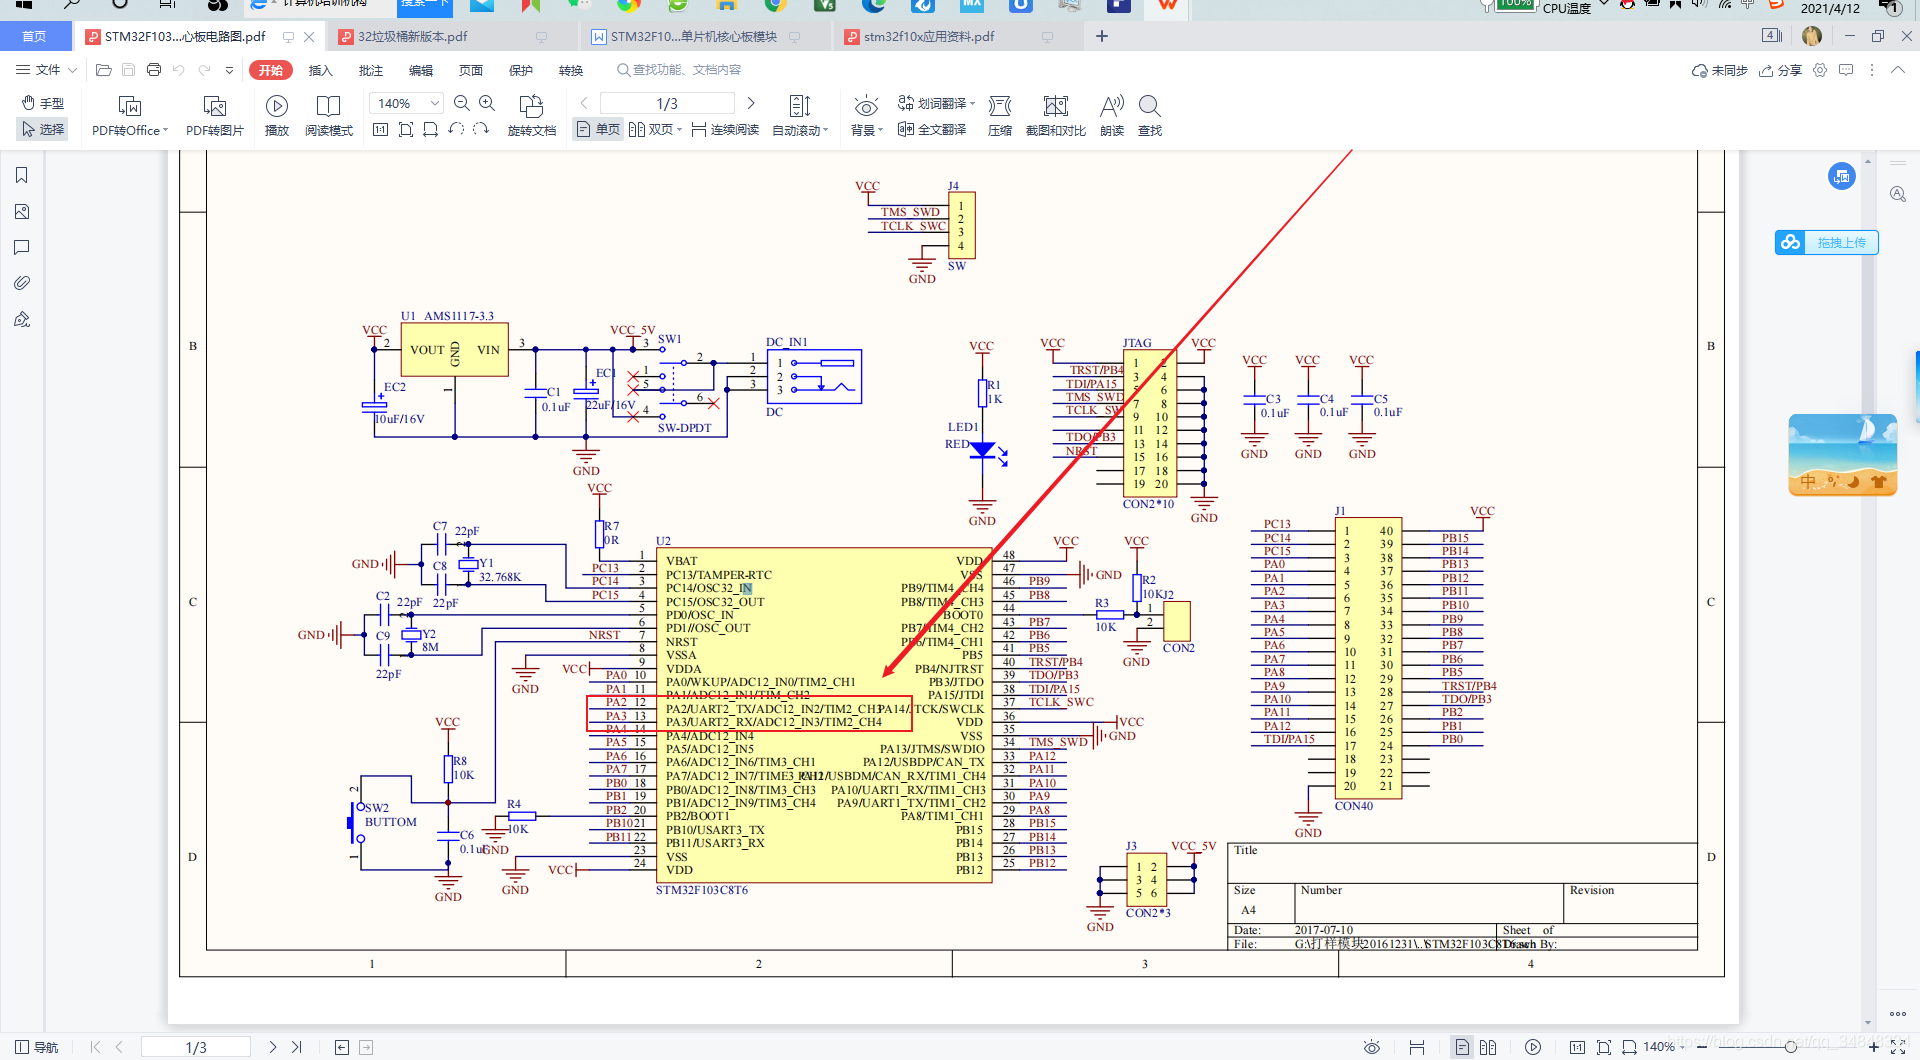Open the thumbnails panel in sidebar
Viewport: 1920px width, 1060px height.
coord(22,211)
